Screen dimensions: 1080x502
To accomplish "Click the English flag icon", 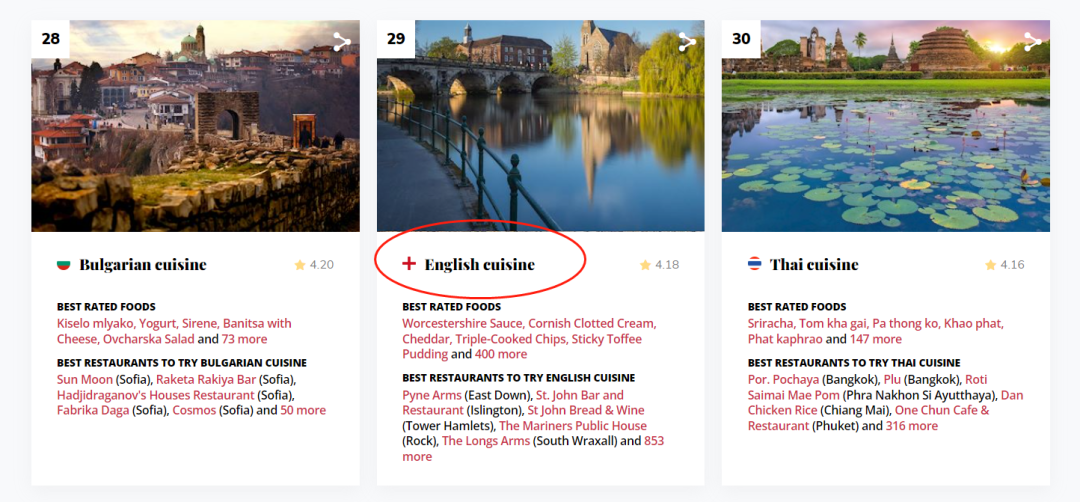I will [409, 264].
